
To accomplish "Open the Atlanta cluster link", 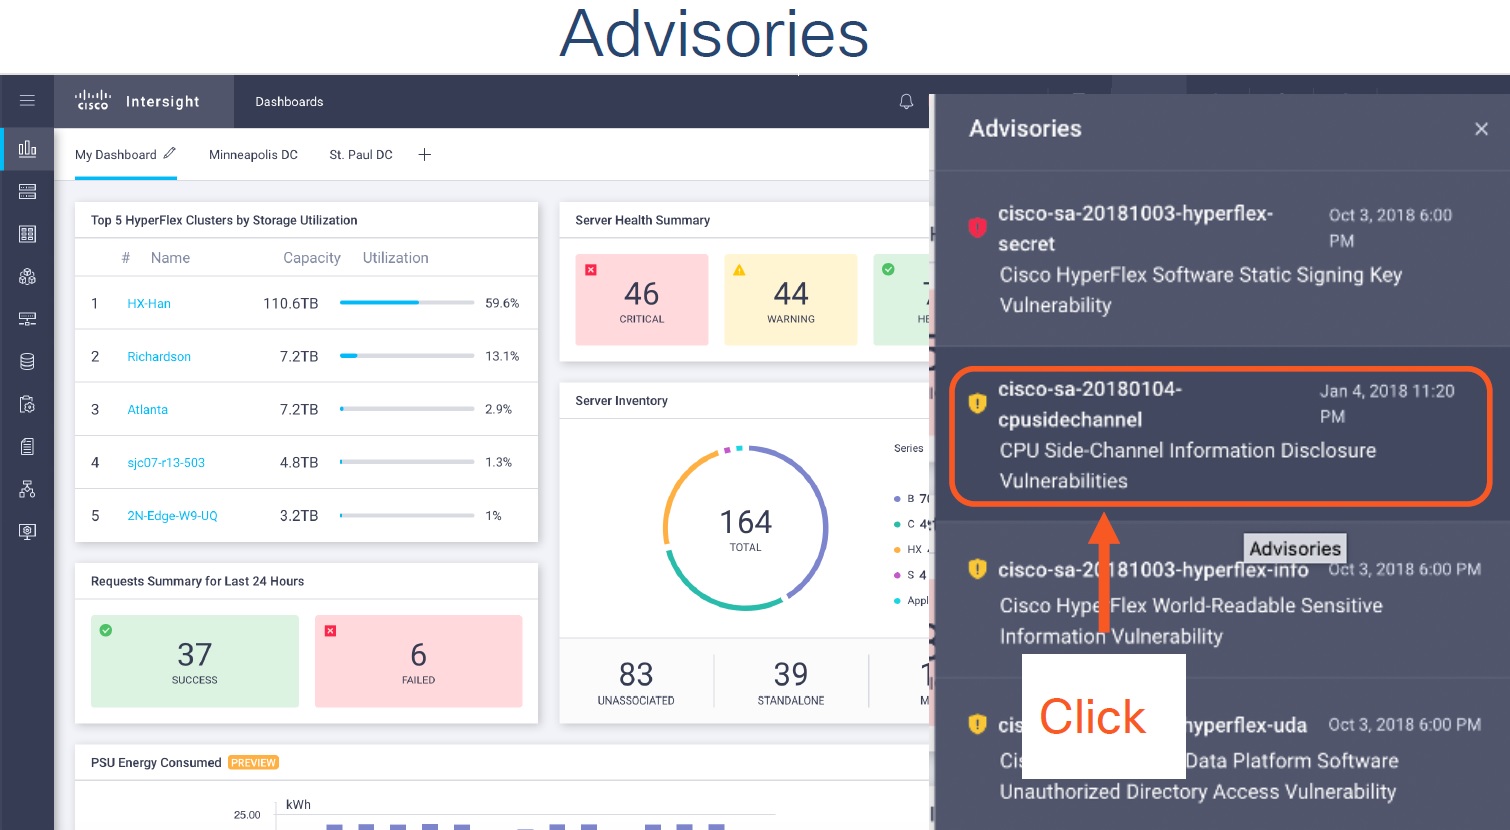I will (x=147, y=409).
